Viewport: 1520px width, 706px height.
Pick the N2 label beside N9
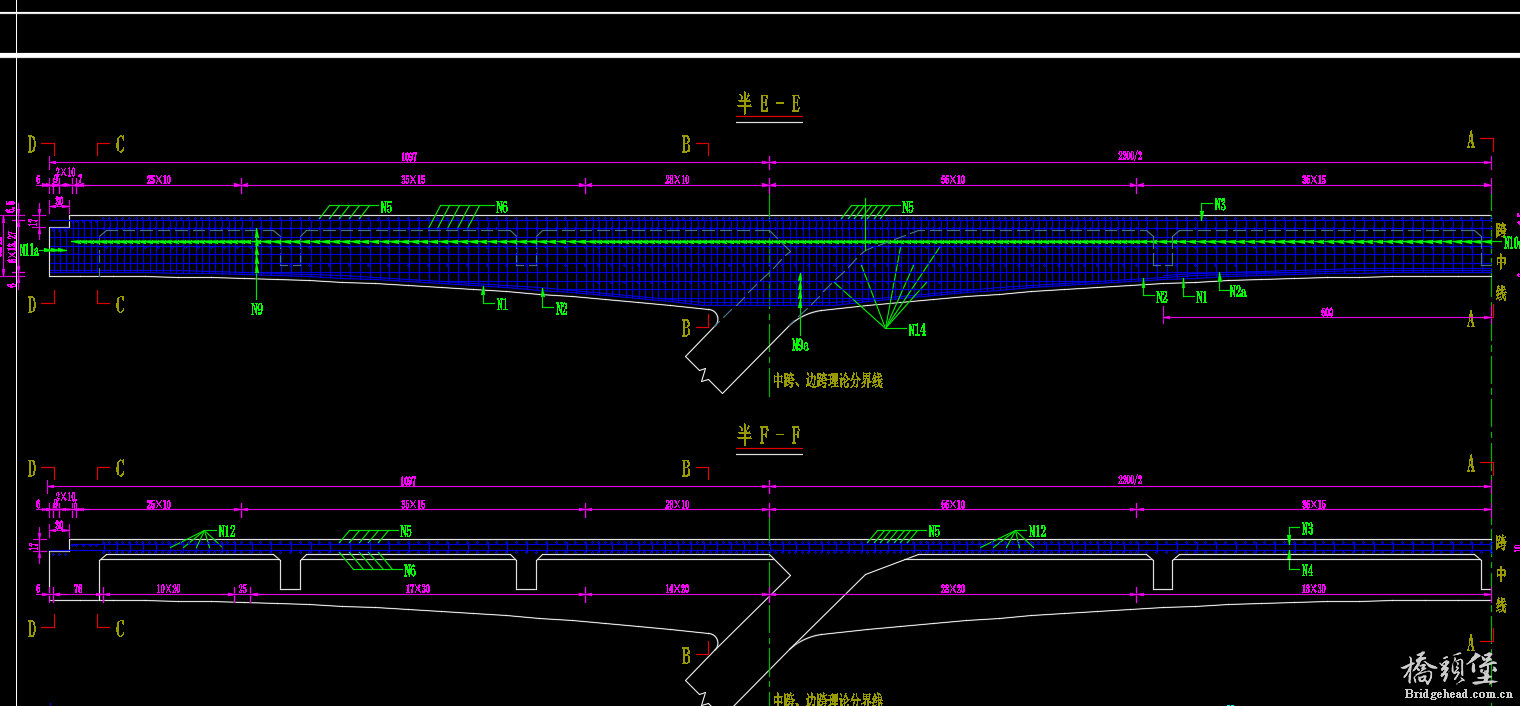pyautogui.click(x=561, y=310)
